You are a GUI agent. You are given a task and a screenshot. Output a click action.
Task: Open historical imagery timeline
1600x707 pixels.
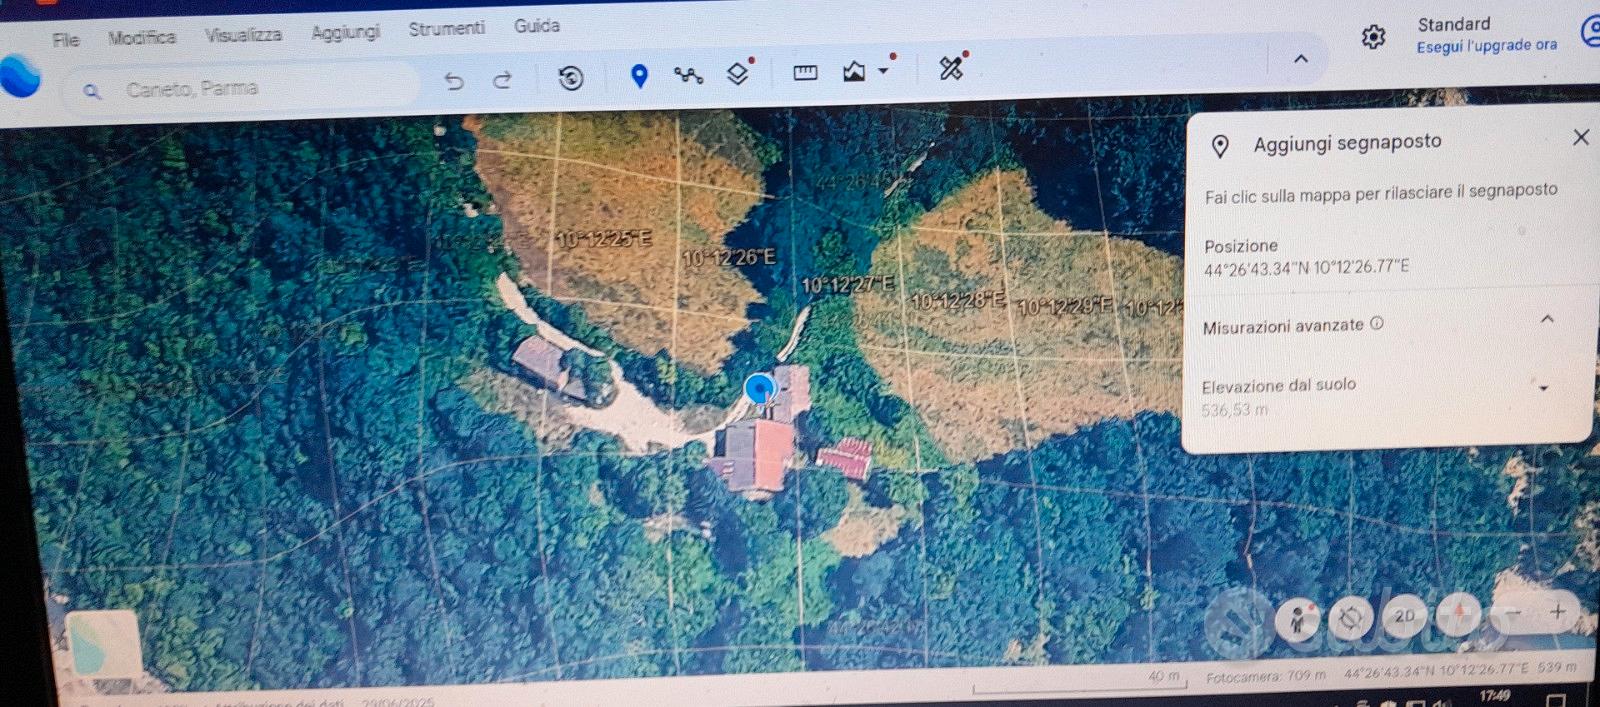(x=571, y=78)
